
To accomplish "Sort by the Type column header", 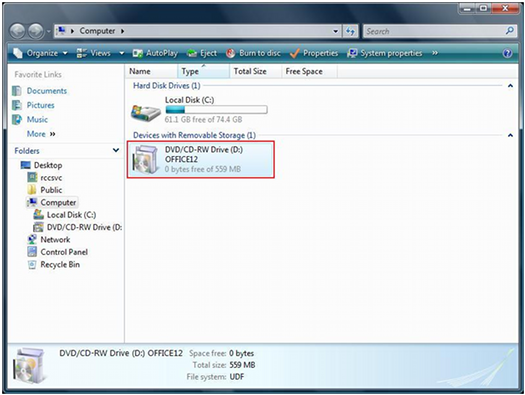I will (x=204, y=71).
